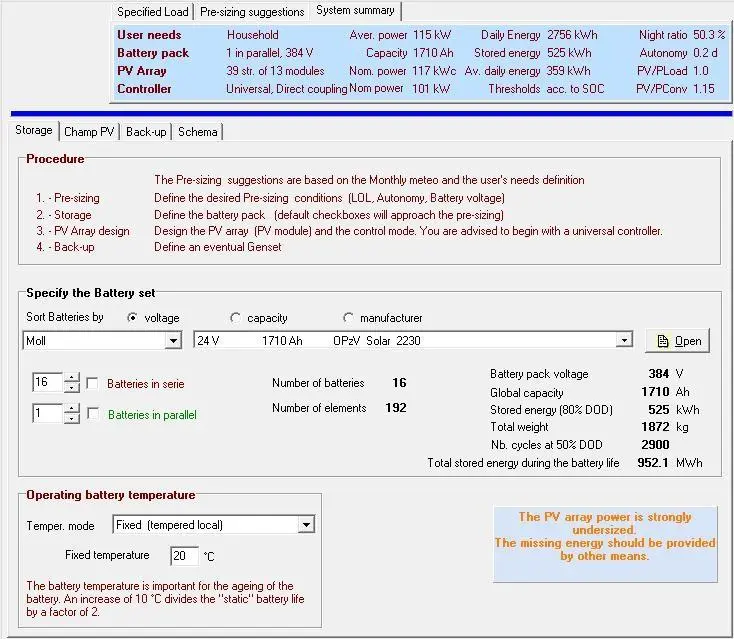Click the Fixed temperature input field

(x=183, y=556)
